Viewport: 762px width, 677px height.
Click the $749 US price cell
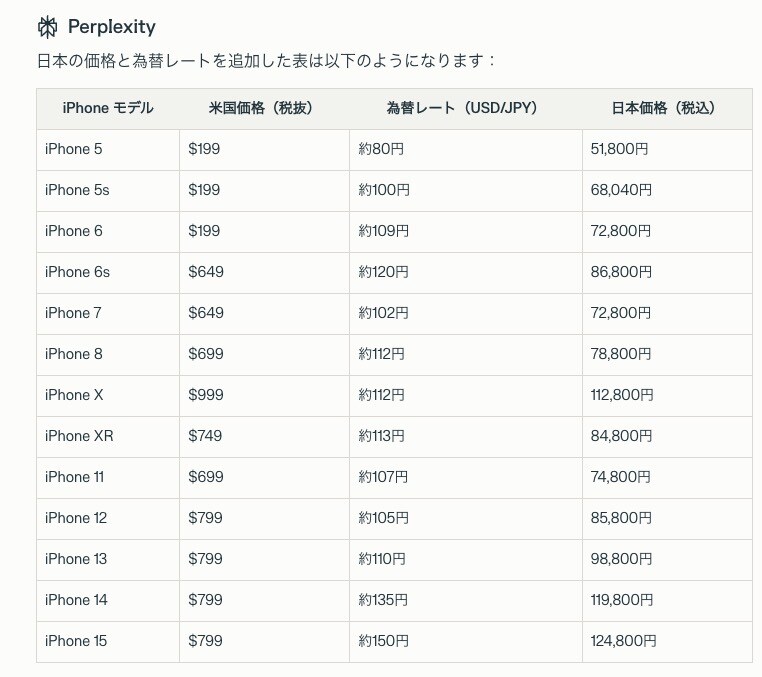pos(205,436)
